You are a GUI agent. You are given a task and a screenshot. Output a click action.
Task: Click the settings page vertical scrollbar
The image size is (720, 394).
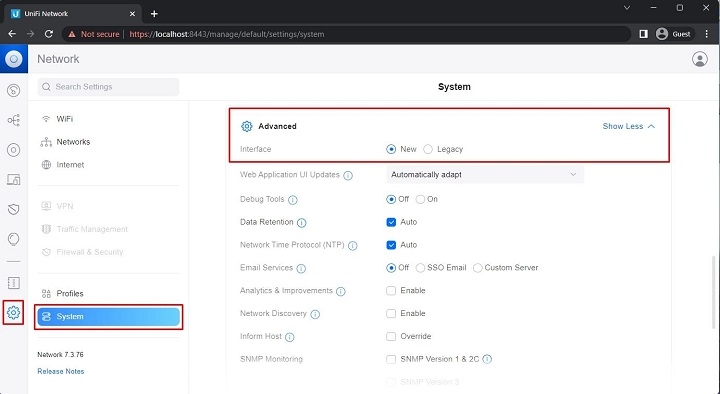coord(715,292)
